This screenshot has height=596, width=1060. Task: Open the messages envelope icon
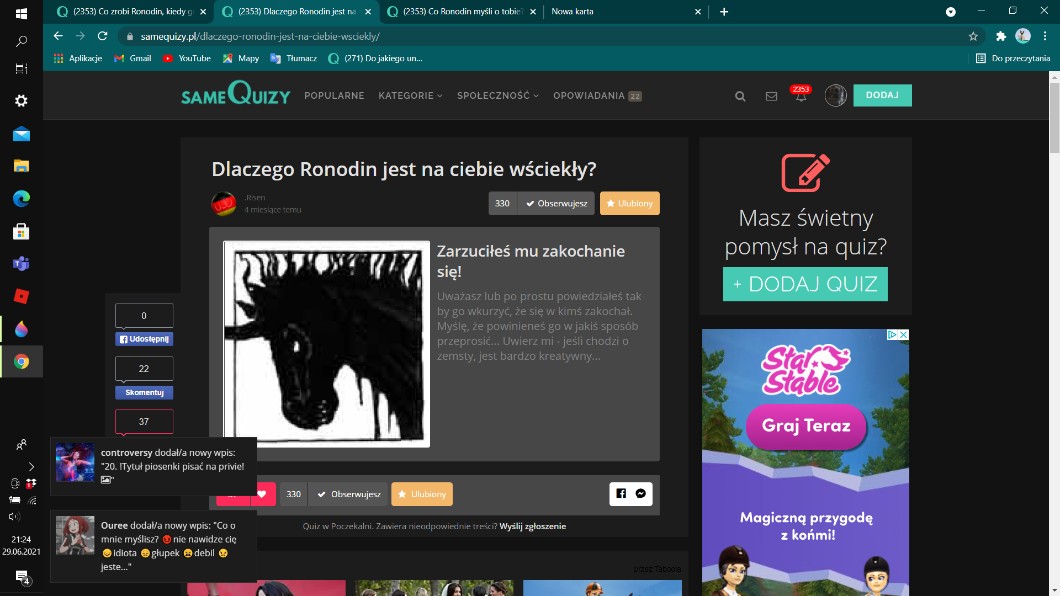(x=771, y=96)
